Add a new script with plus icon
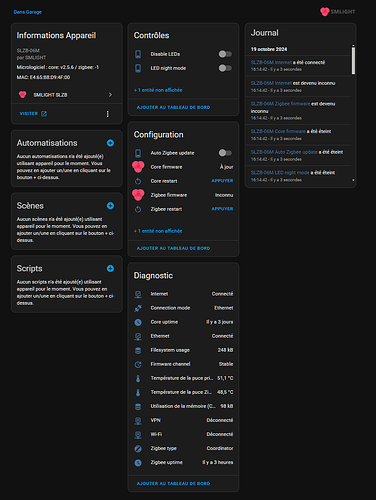Viewport: 376px width, 500px height. coord(110,268)
